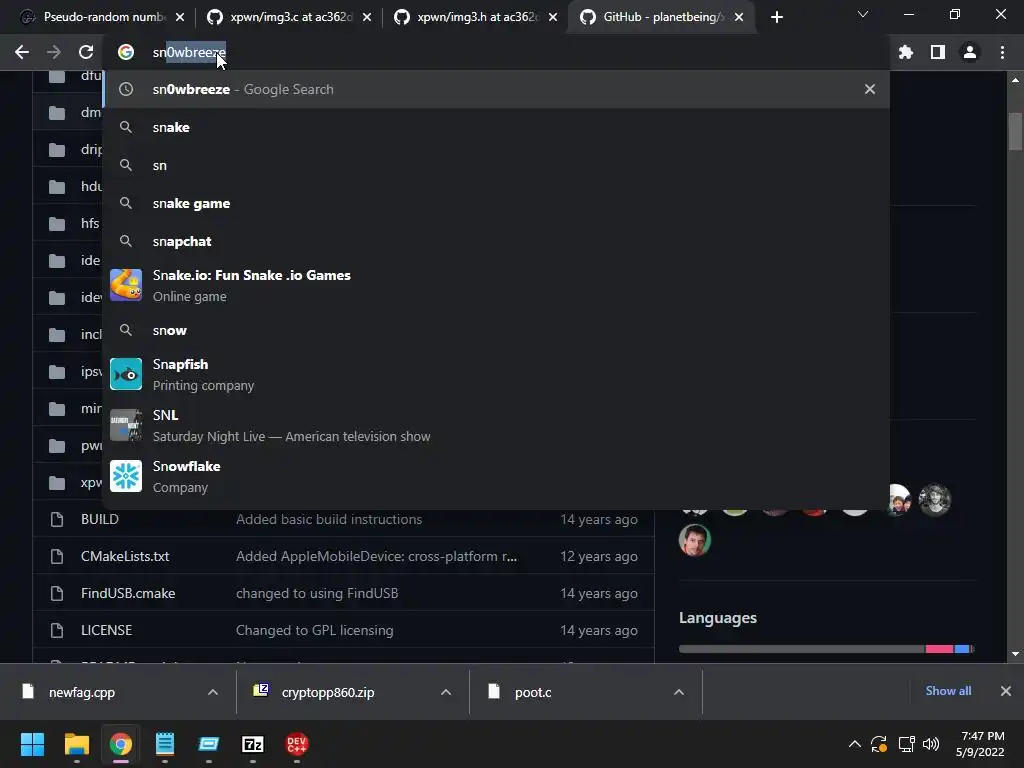Image resolution: width=1024 pixels, height=768 pixels.
Task: Open Notepad from the taskbar
Action: pos(165,744)
